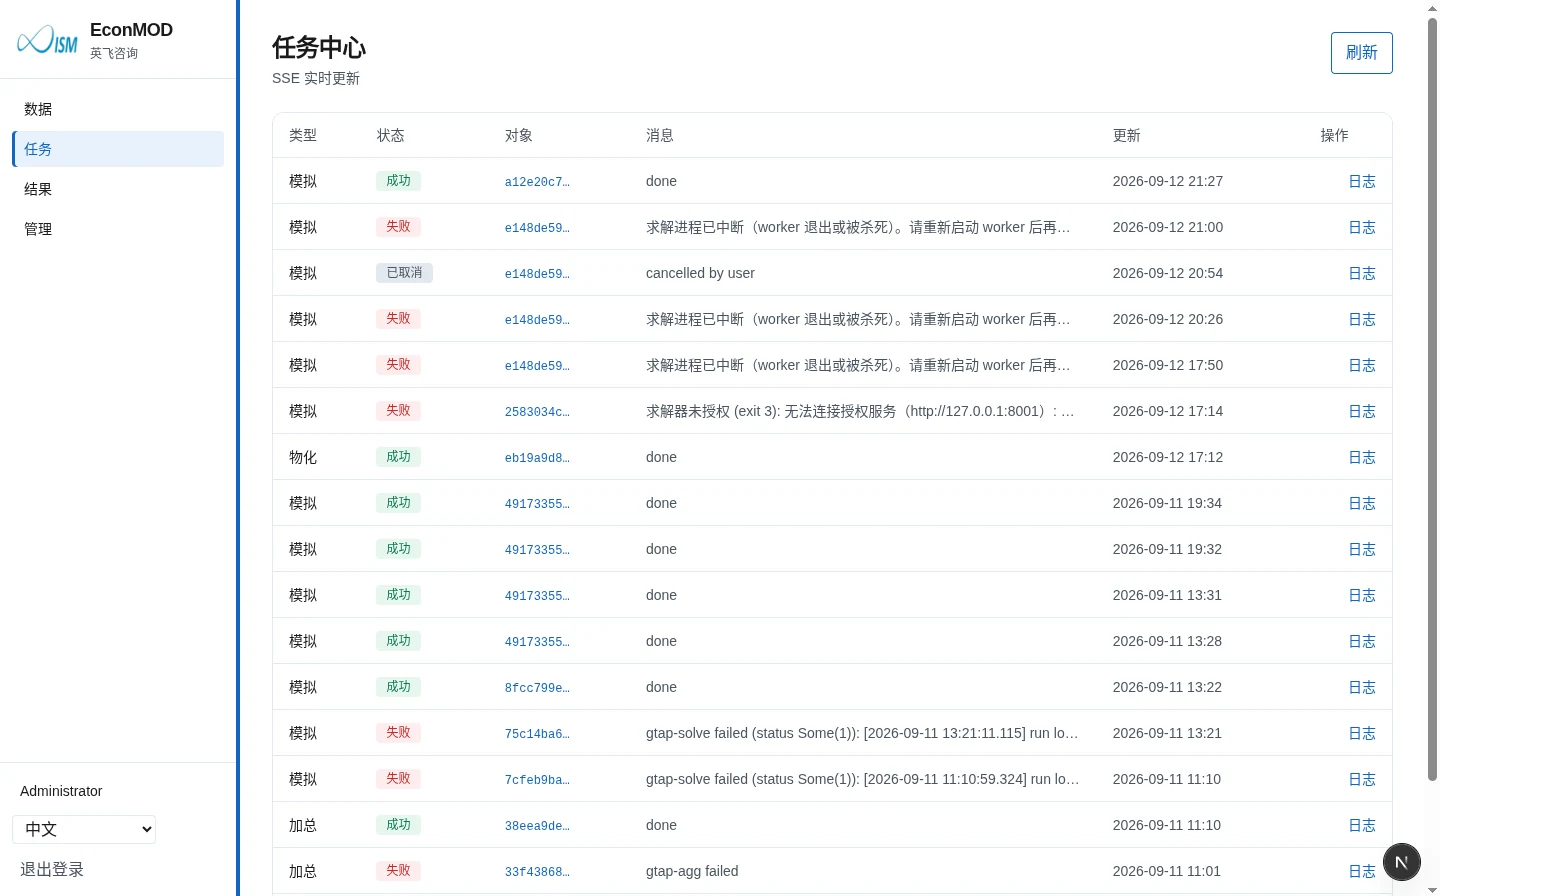Open the language dropdown showing 中文
Viewport: 1560px width, 896px height.
[84, 829]
